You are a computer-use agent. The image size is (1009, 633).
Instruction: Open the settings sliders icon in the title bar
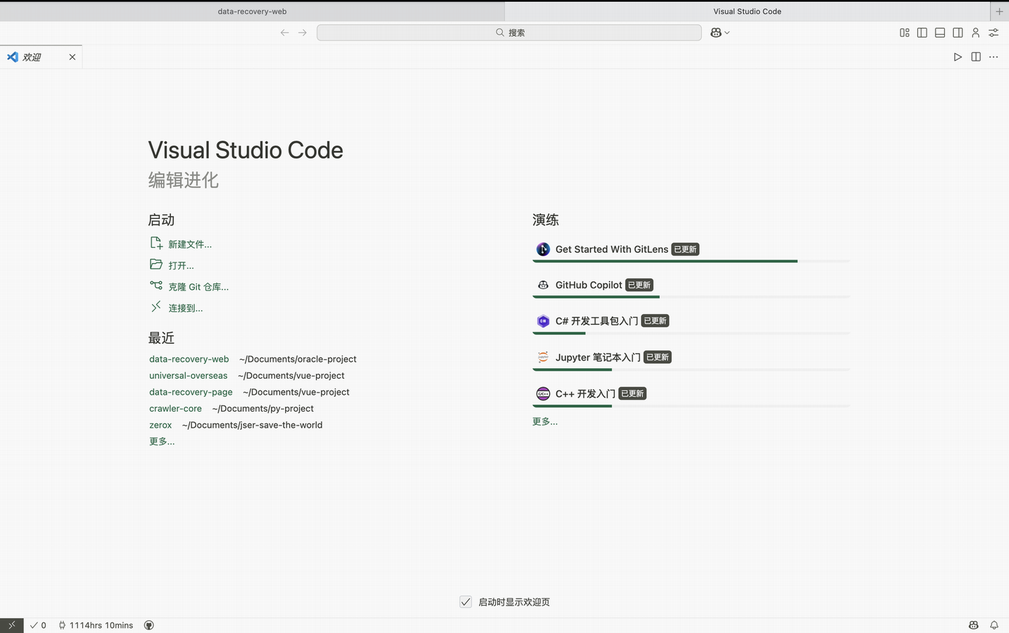[994, 33]
